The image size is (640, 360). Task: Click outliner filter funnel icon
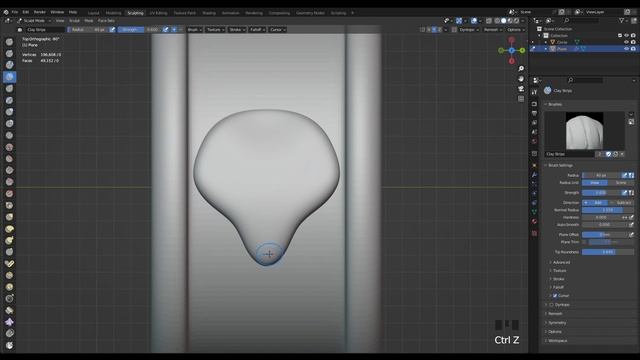621,20
